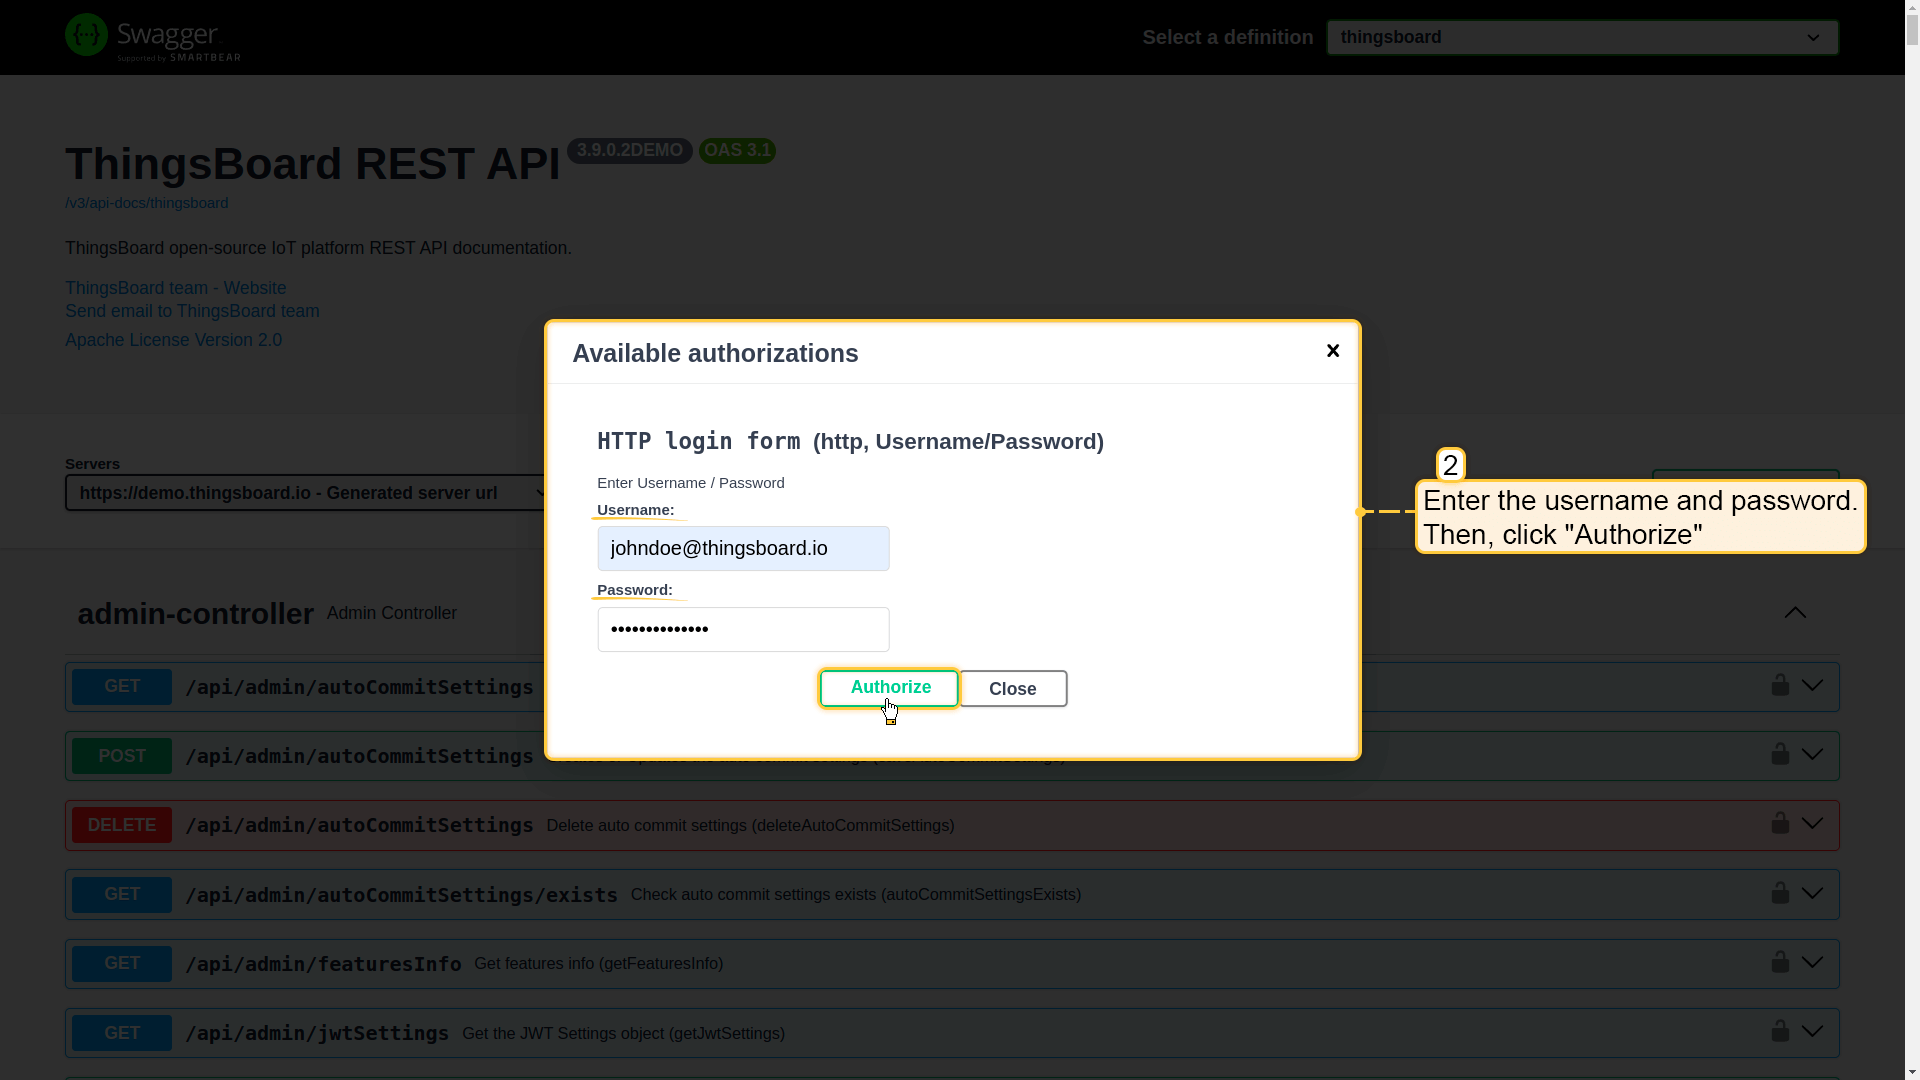This screenshot has width=1920, height=1080.
Task: Expand the DELETE autoCommitSettings endpoint chevron
Action: point(1812,824)
